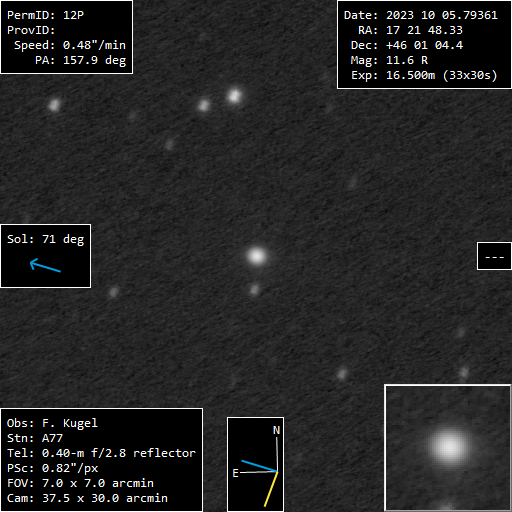Open the zoomed comet inset thumbnail
Screen dimensions: 512x512
[448, 448]
